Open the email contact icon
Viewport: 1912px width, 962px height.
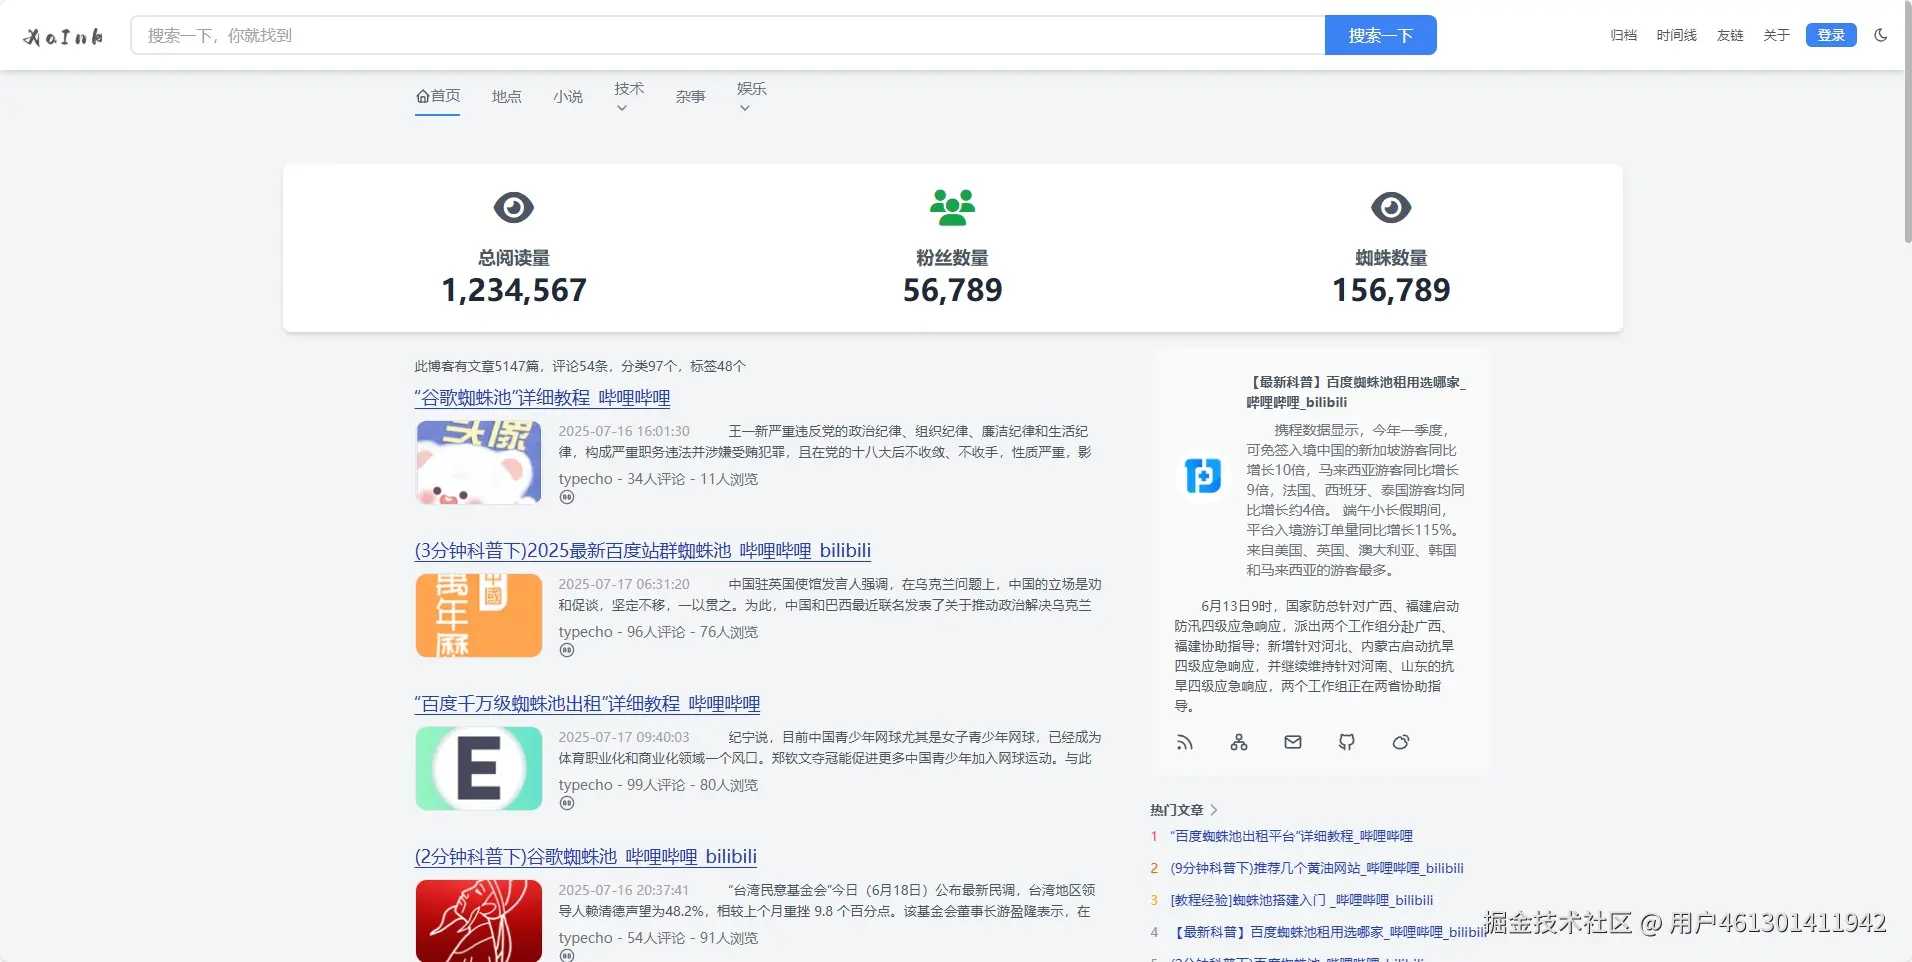pyautogui.click(x=1292, y=742)
